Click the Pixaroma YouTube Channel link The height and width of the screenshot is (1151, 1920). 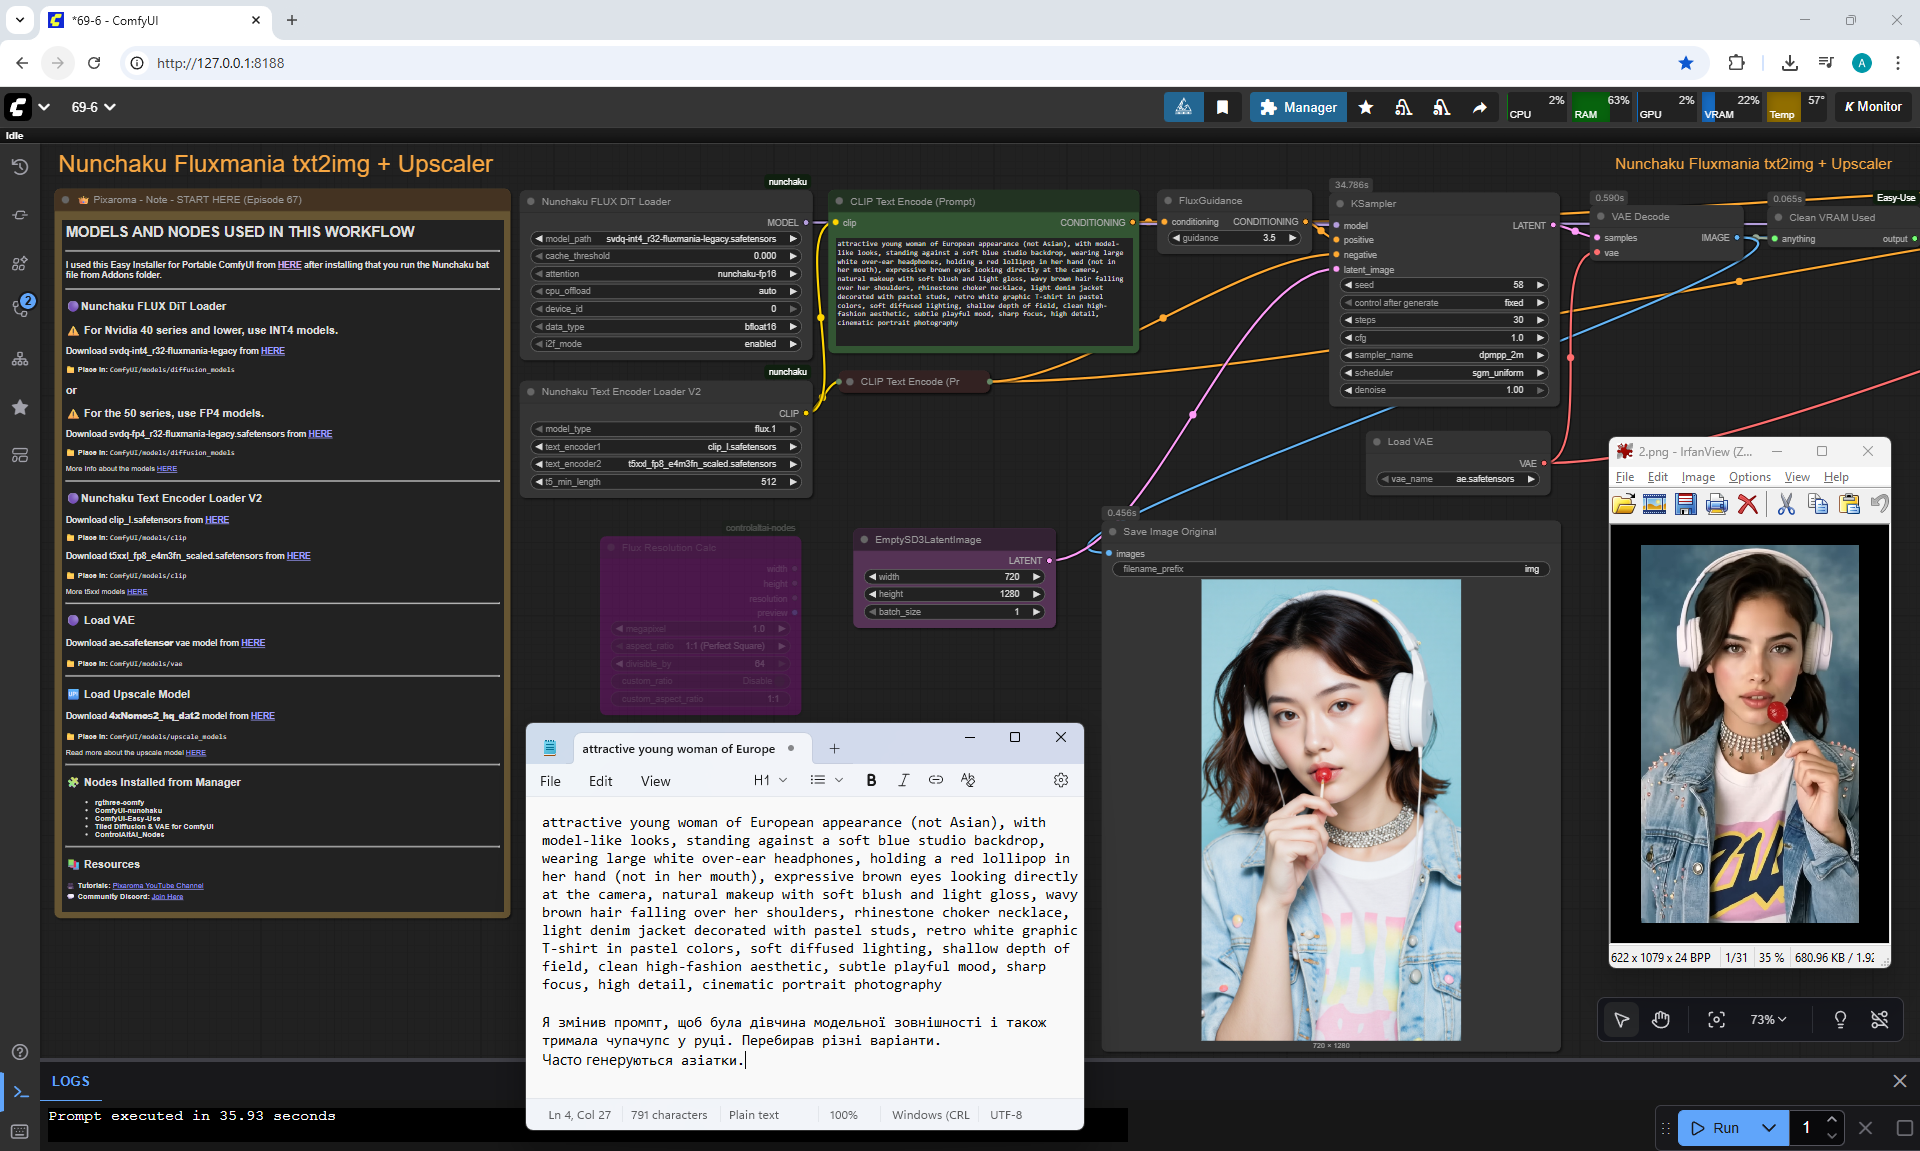[x=158, y=885]
